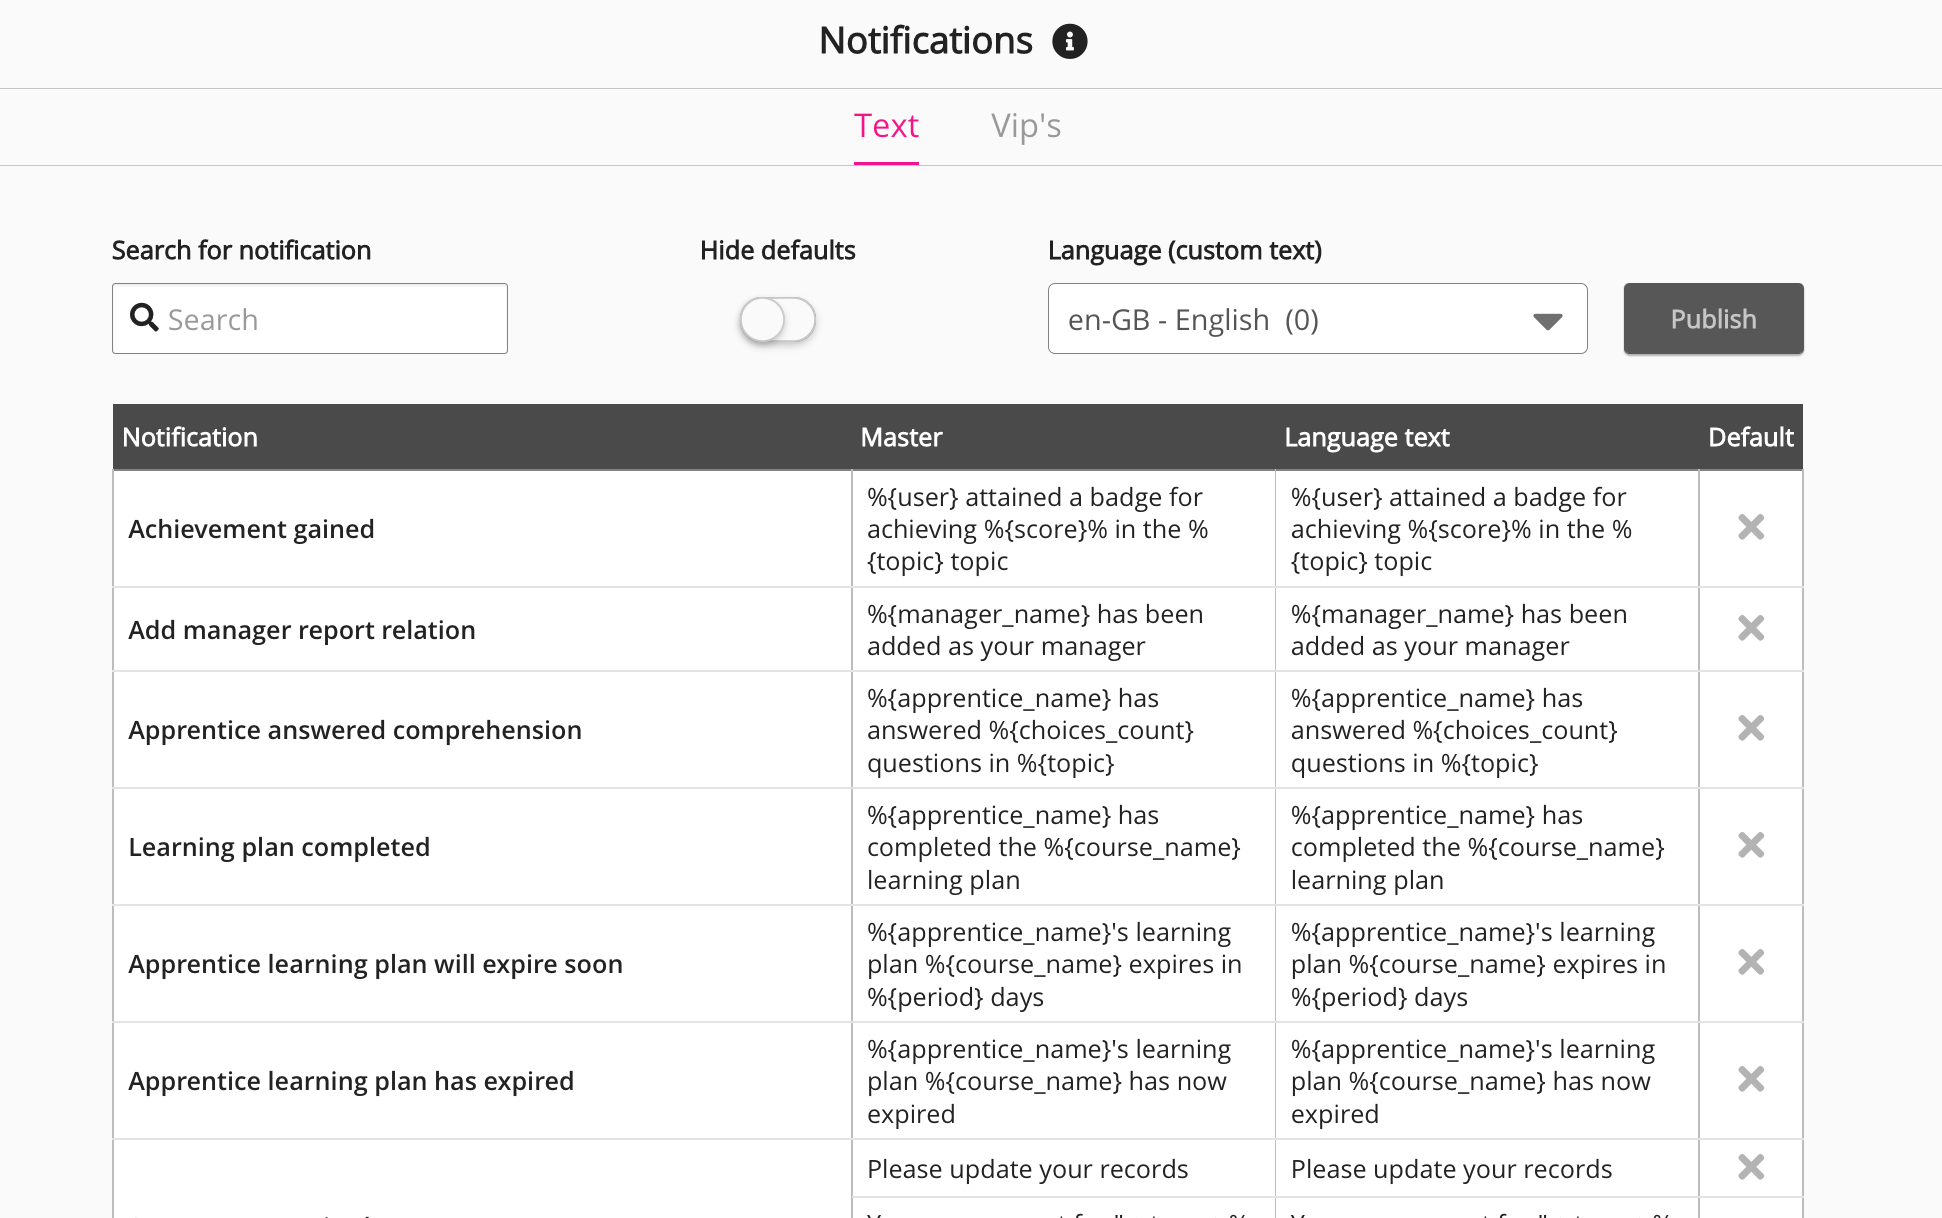Viewport: 1942px width, 1218px height.
Task: Click the Notifications info icon
Action: click(x=1069, y=41)
